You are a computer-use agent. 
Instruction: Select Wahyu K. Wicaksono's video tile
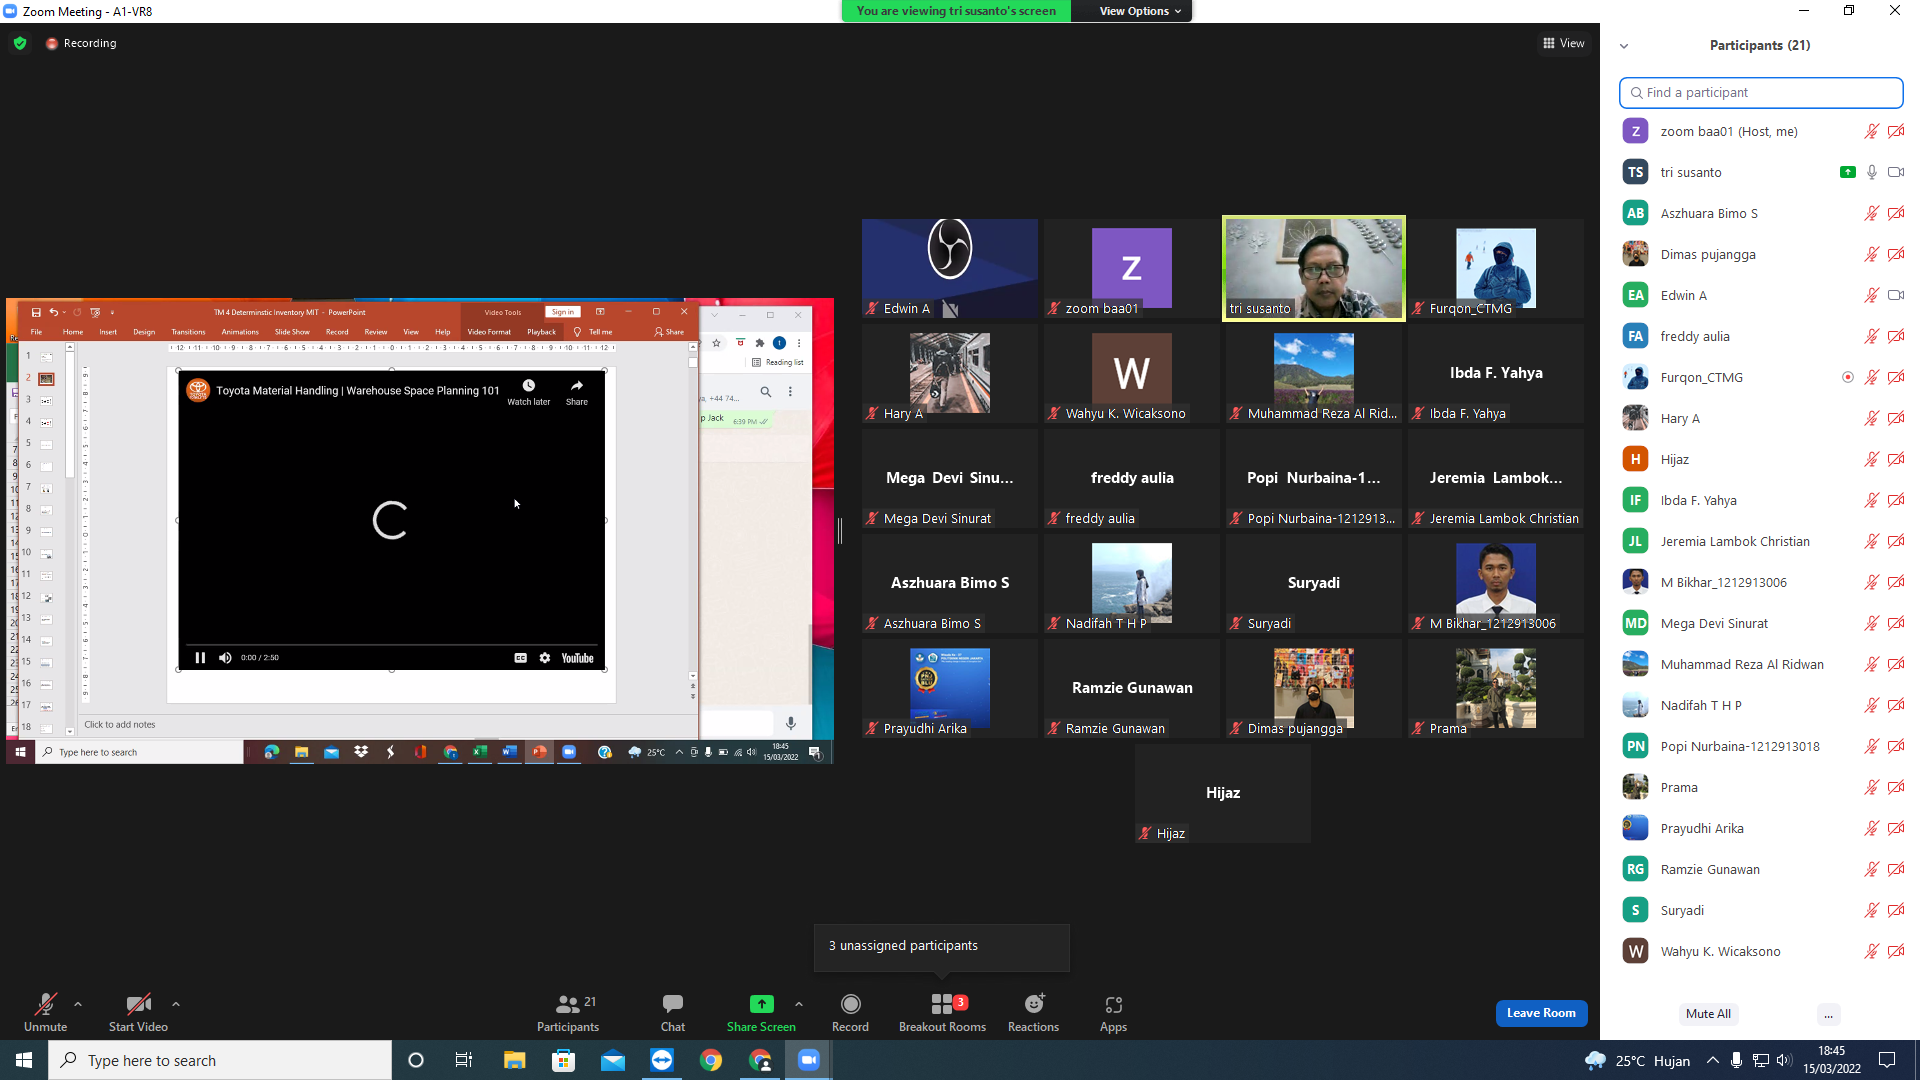(x=1132, y=373)
